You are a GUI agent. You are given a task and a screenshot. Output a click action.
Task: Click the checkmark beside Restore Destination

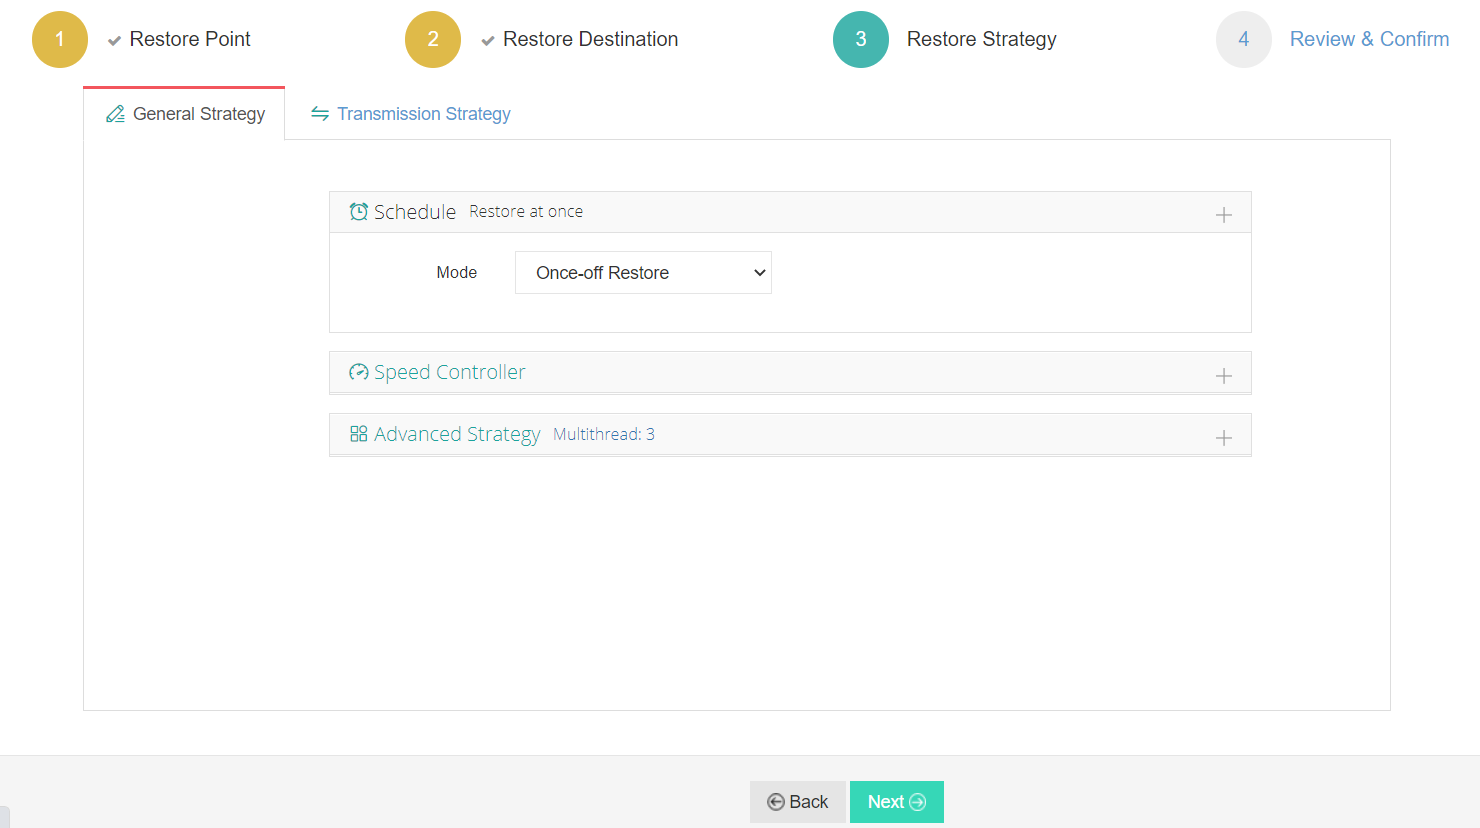(x=488, y=41)
